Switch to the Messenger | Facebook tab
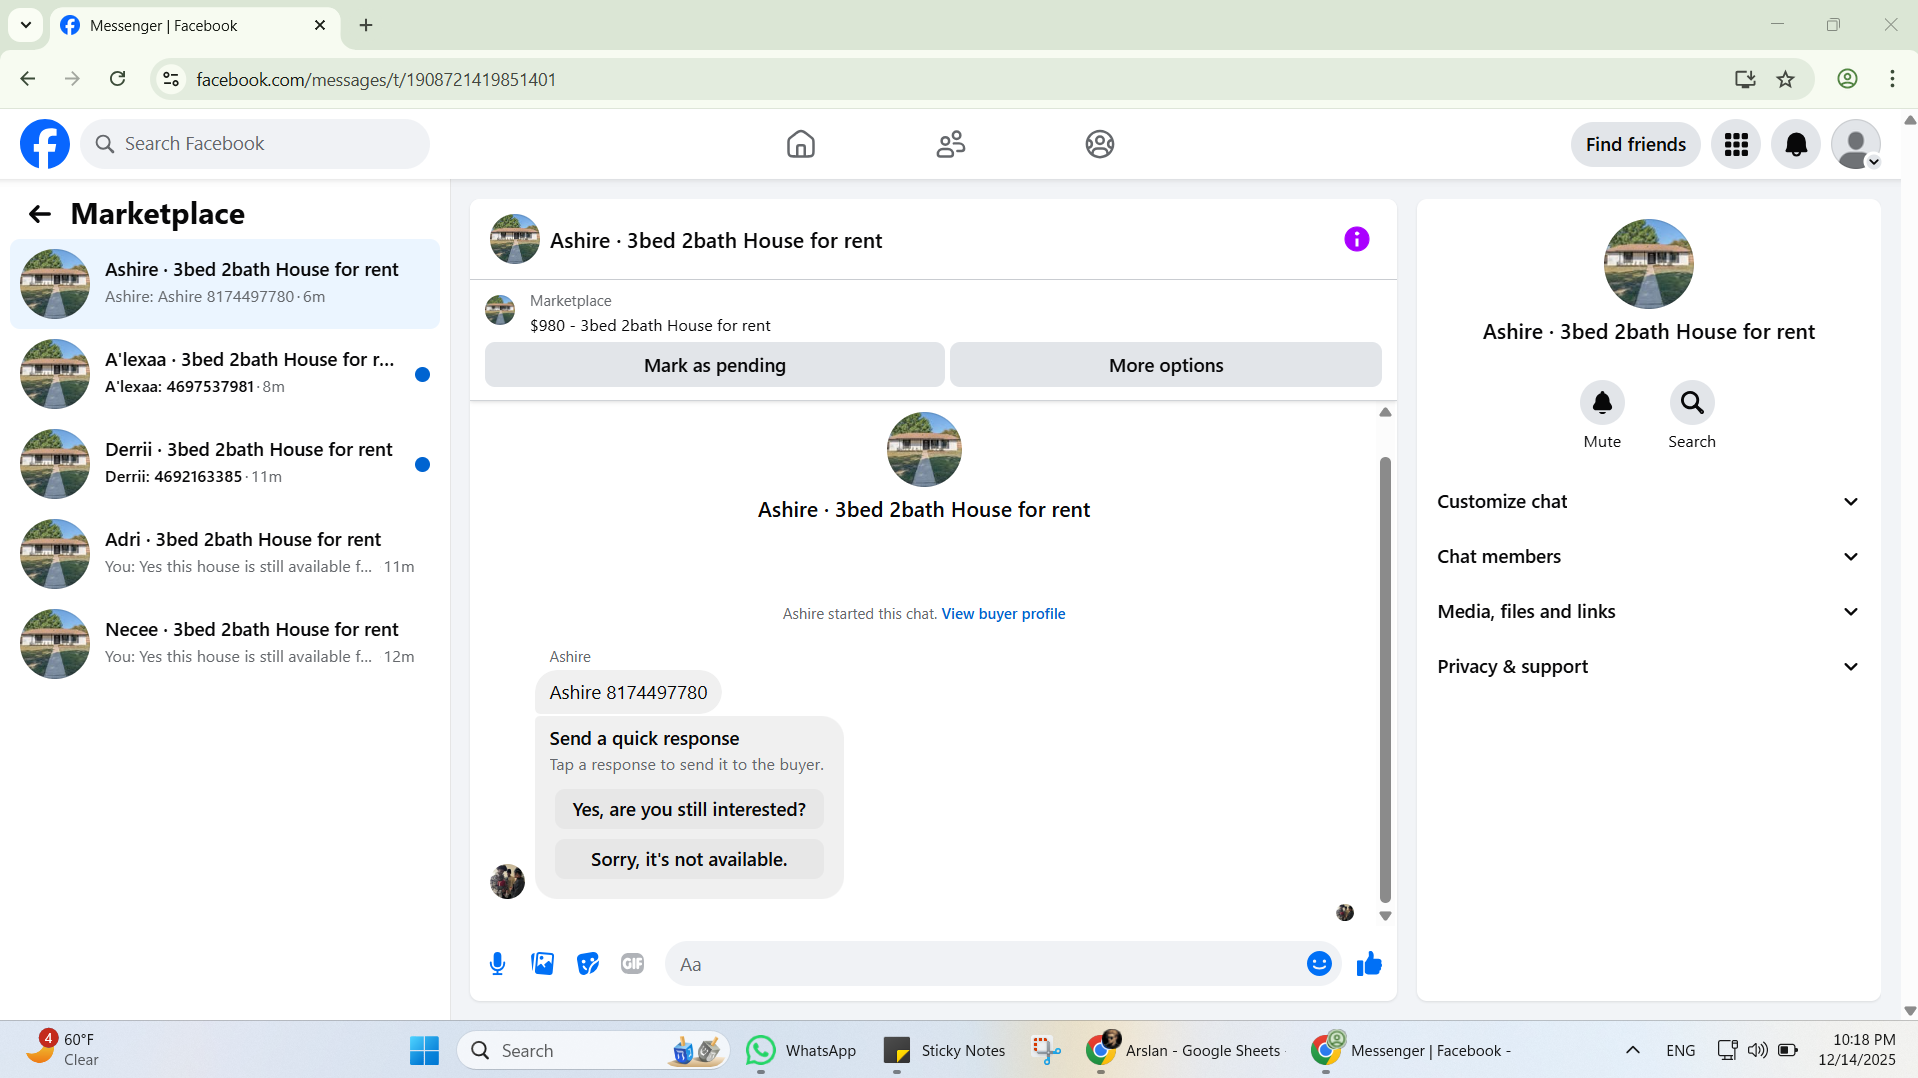The width and height of the screenshot is (1918, 1078). 195,26
